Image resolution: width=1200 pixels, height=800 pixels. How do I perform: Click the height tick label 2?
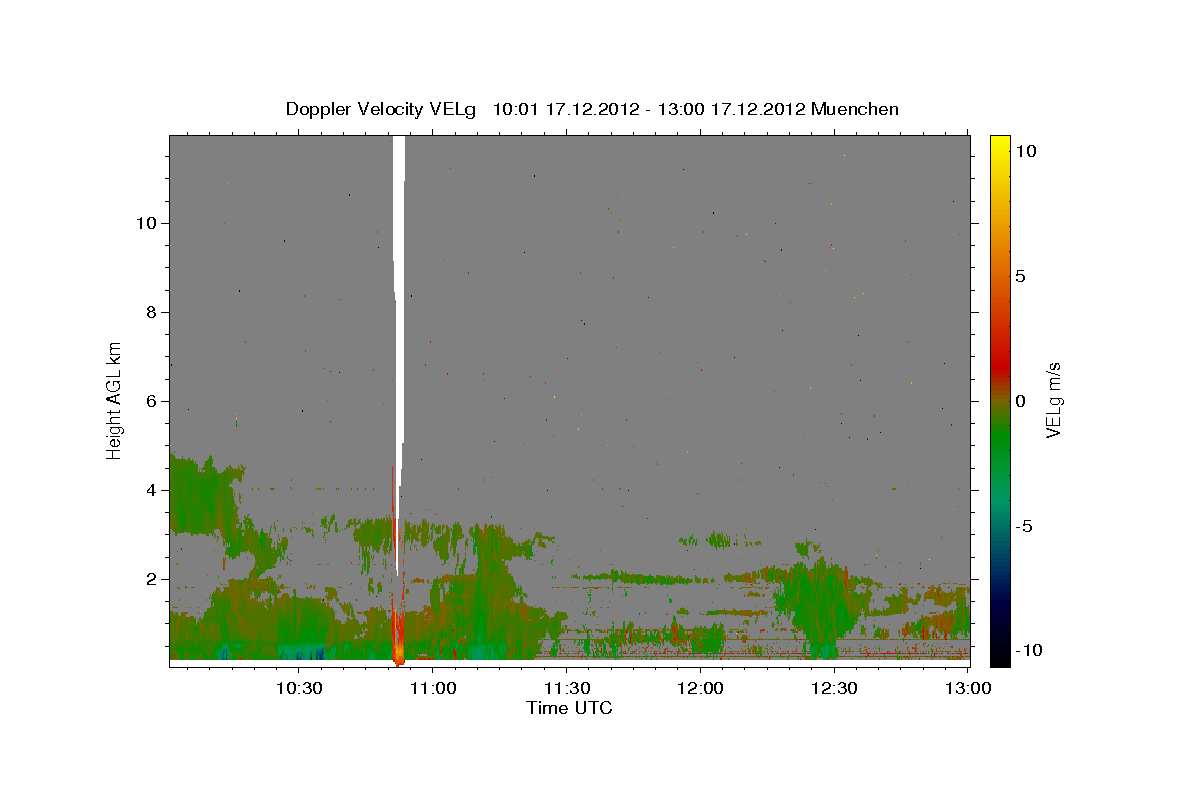click(x=150, y=579)
